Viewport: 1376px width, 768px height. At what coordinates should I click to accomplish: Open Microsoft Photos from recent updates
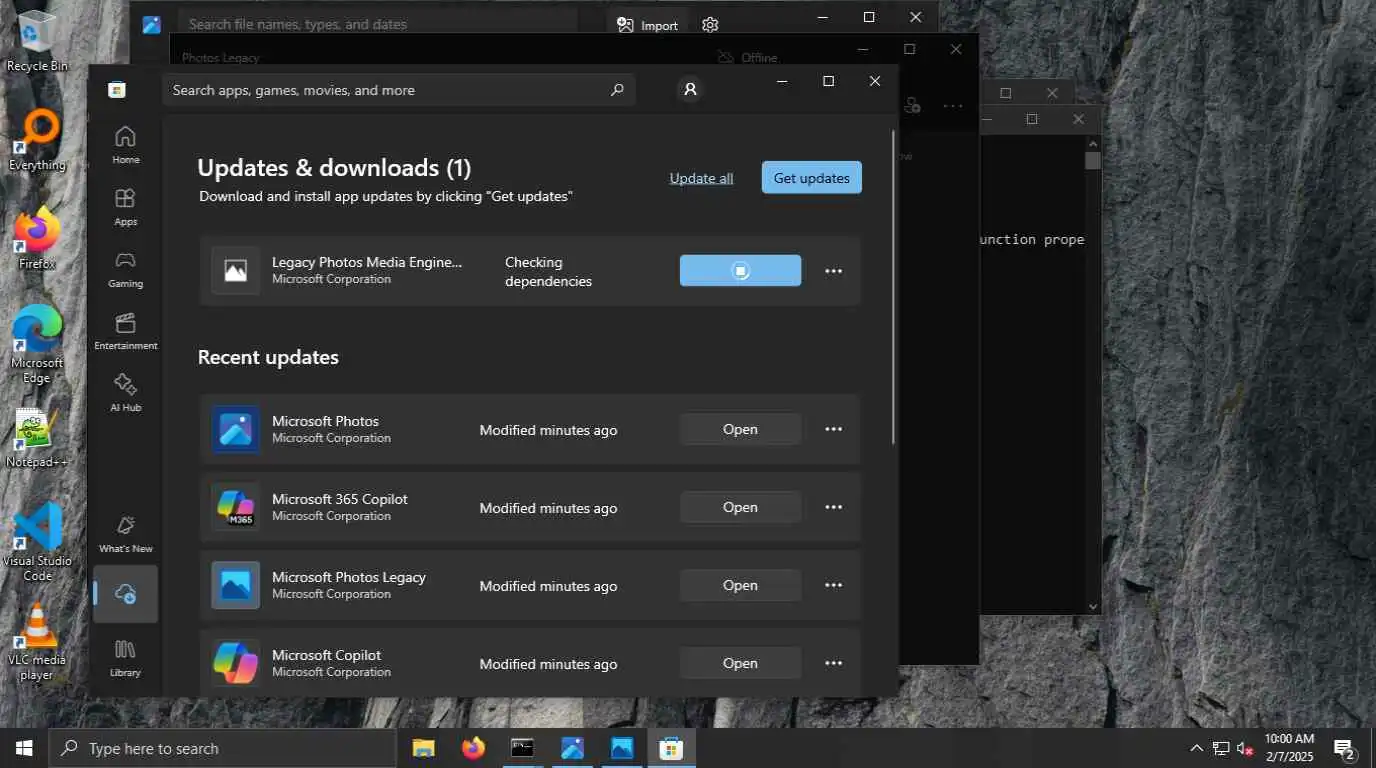pyautogui.click(x=740, y=429)
